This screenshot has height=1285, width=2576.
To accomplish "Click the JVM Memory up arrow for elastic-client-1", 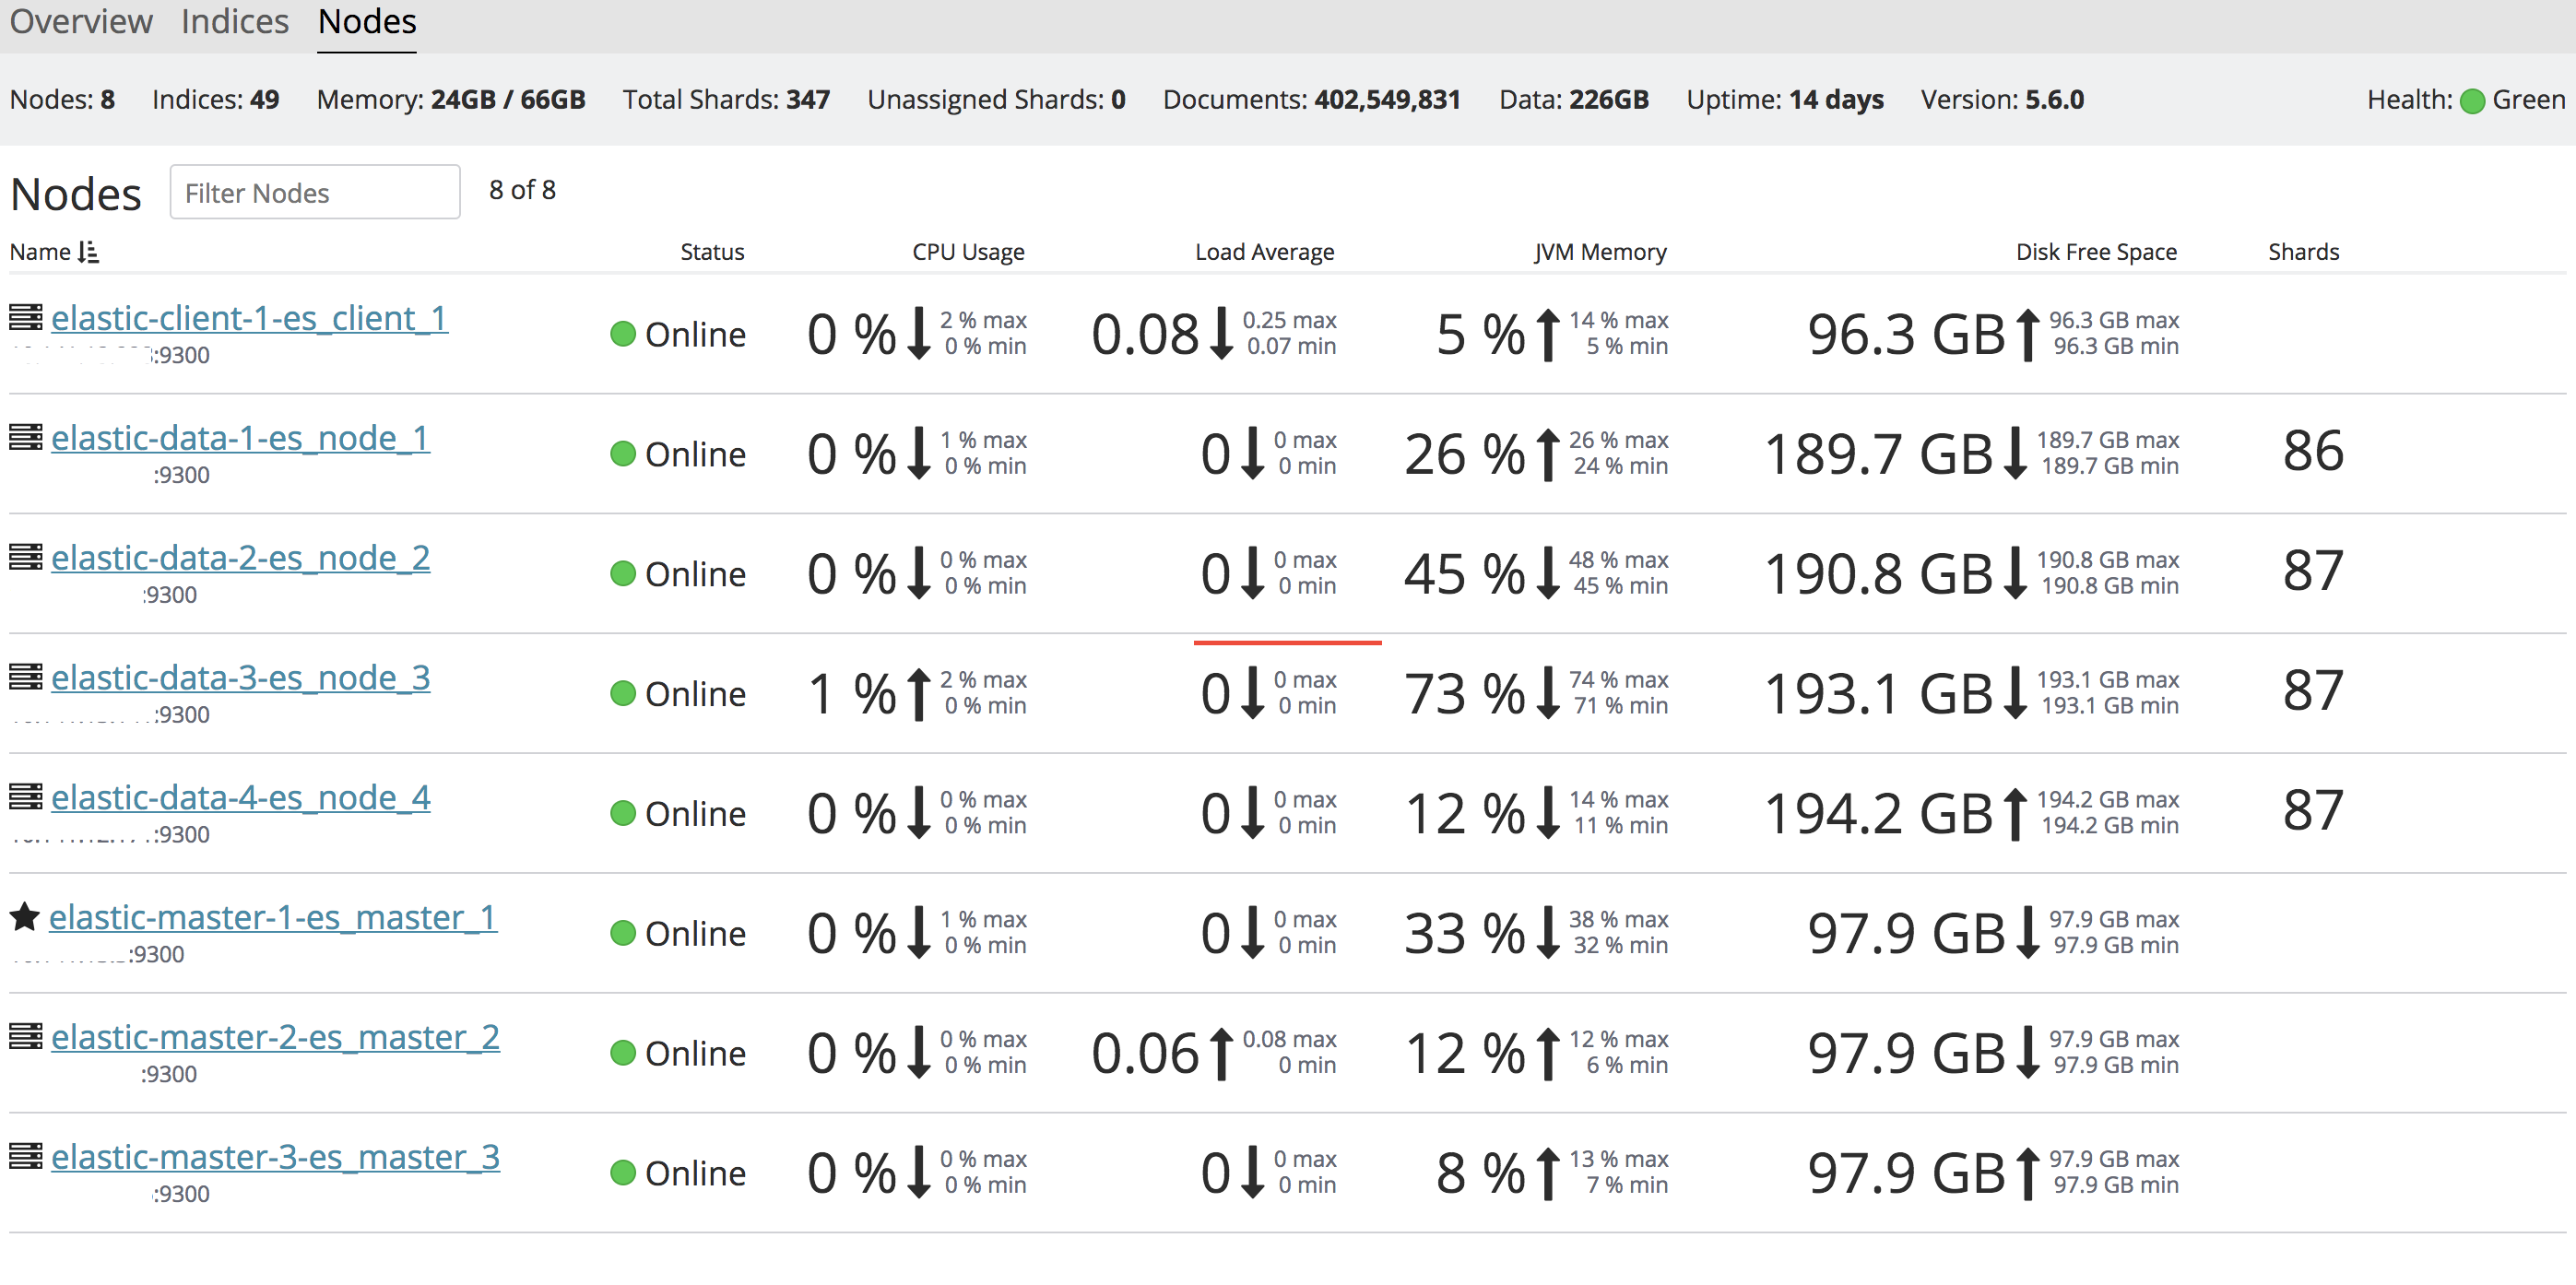I will coord(1547,334).
